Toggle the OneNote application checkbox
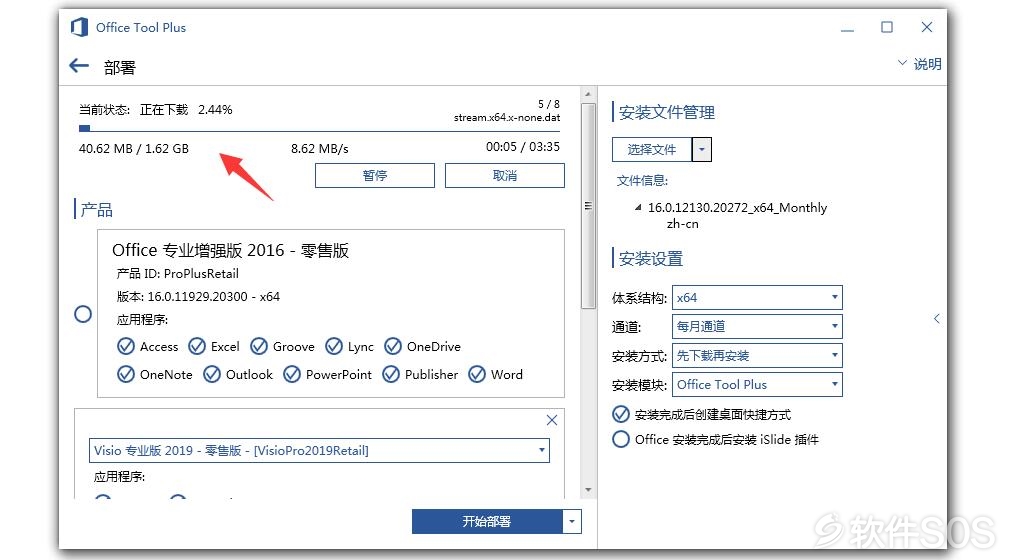The width and height of the screenshot is (1011, 560). click(x=126, y=374)
